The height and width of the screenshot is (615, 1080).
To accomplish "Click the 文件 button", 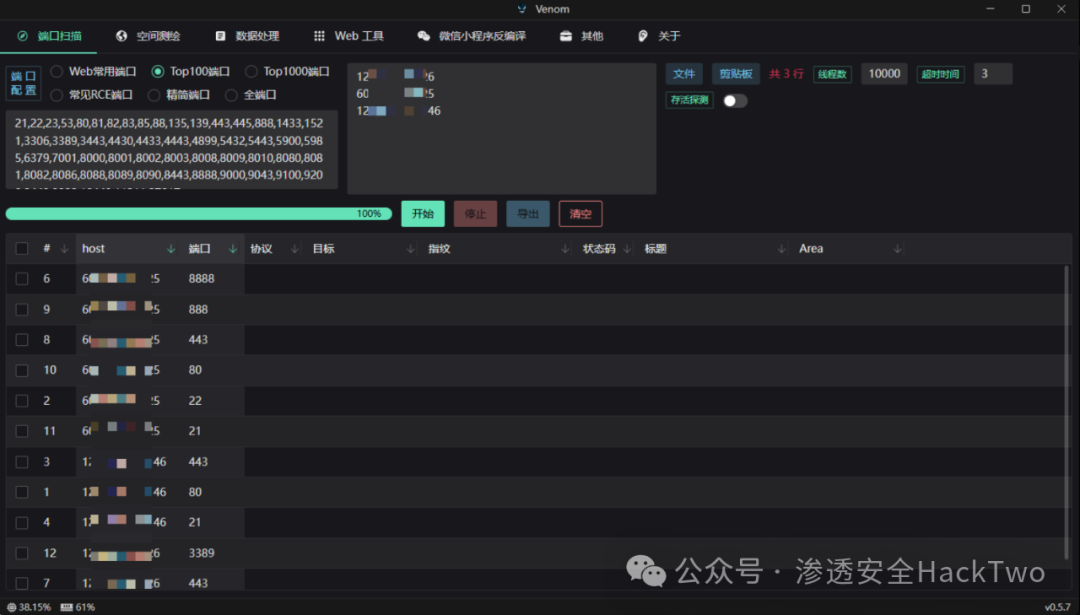I will coord(684,74).
